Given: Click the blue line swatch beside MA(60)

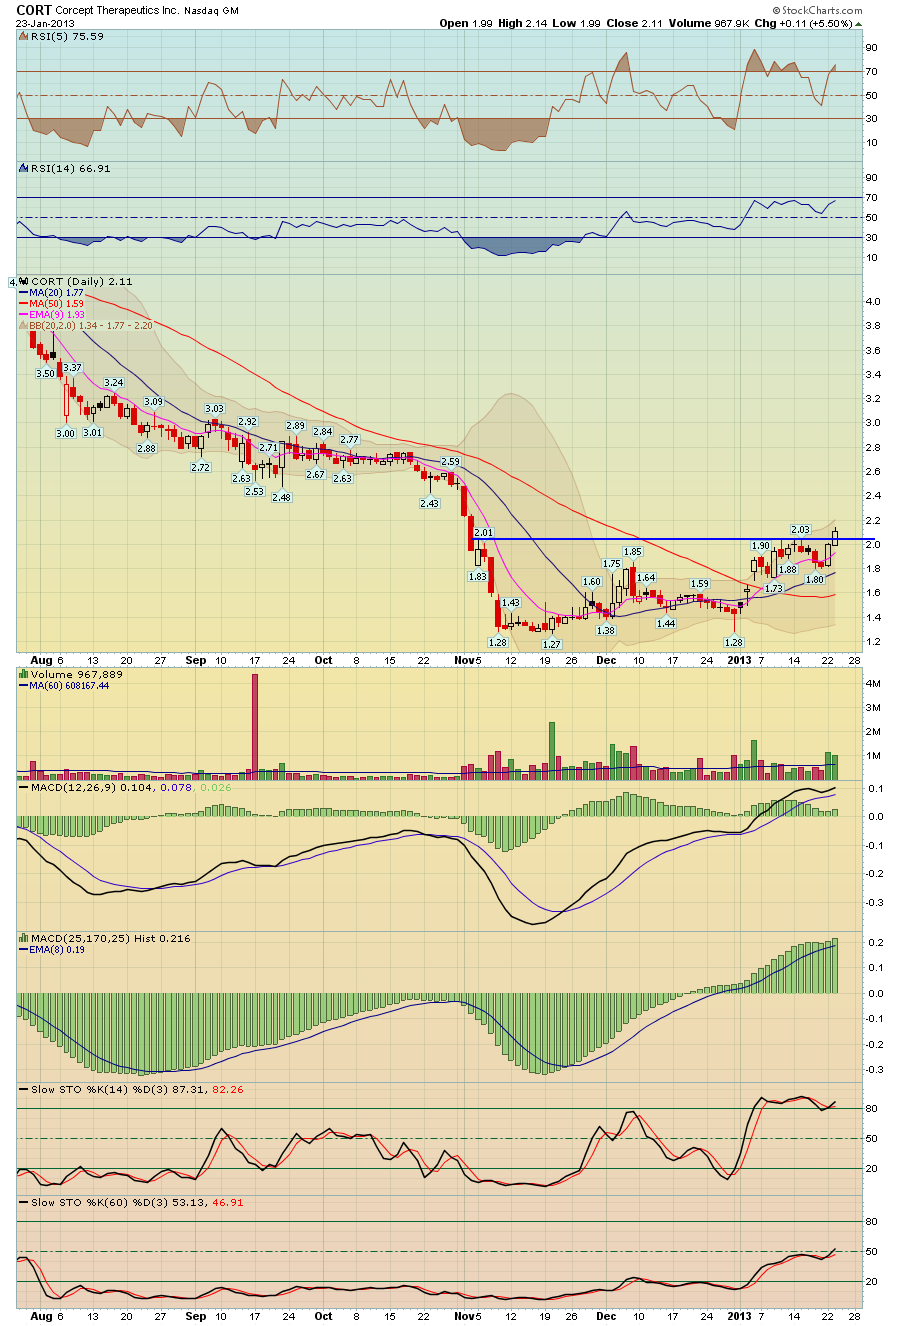Looking at the screenshot, I should 23,685.
